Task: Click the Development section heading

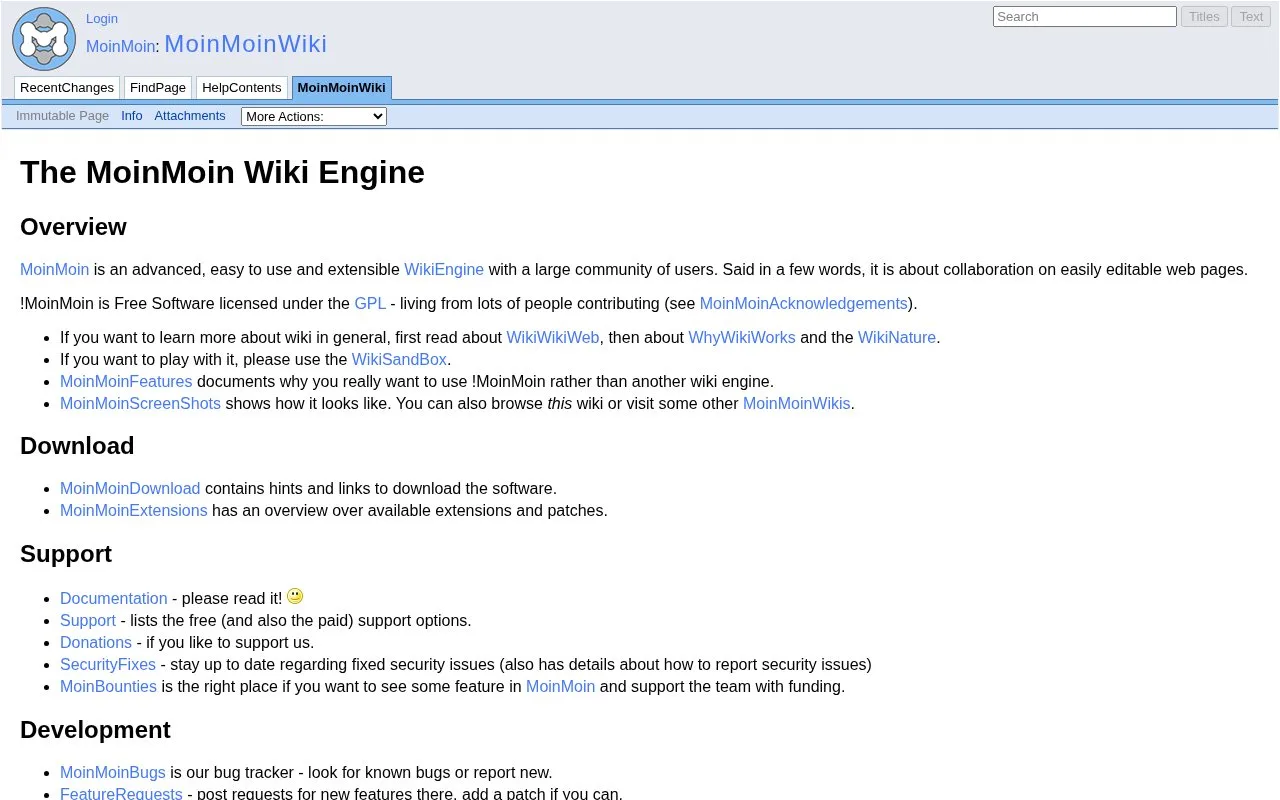Action: (x=95, y=730)
